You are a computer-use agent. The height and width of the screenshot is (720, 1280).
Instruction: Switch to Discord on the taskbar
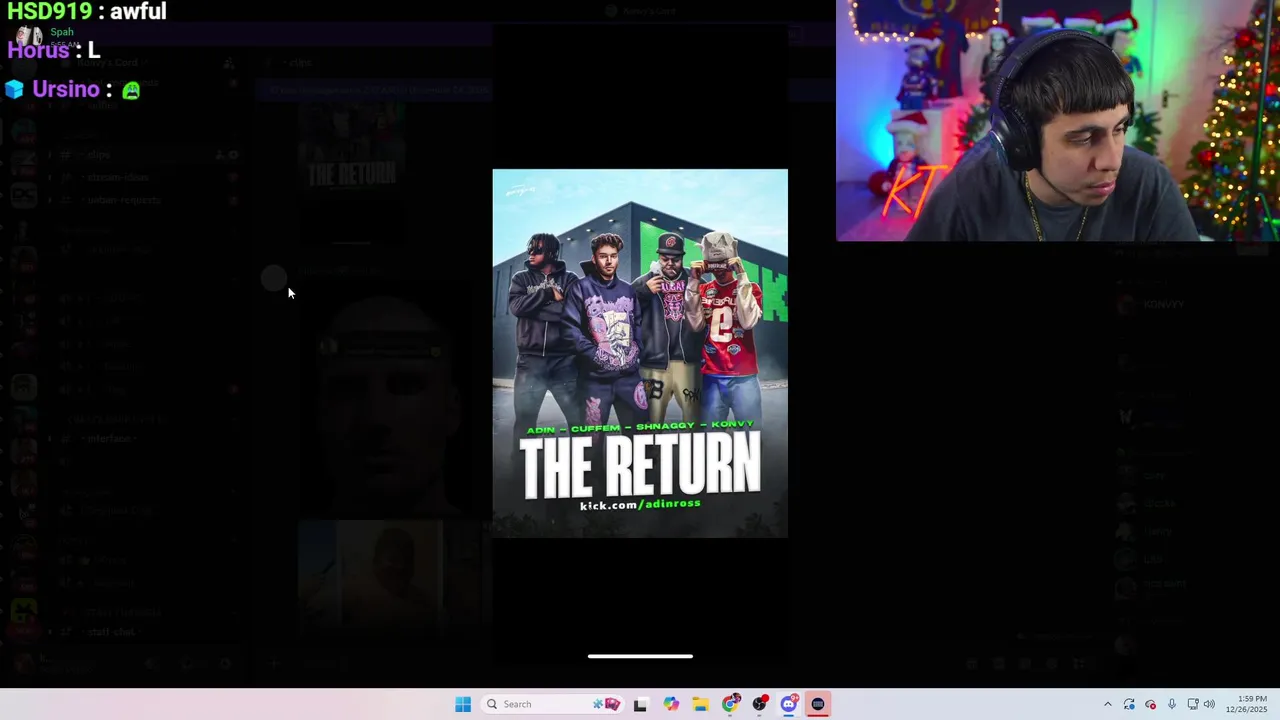pyautogui.click(x=789, y=704)
